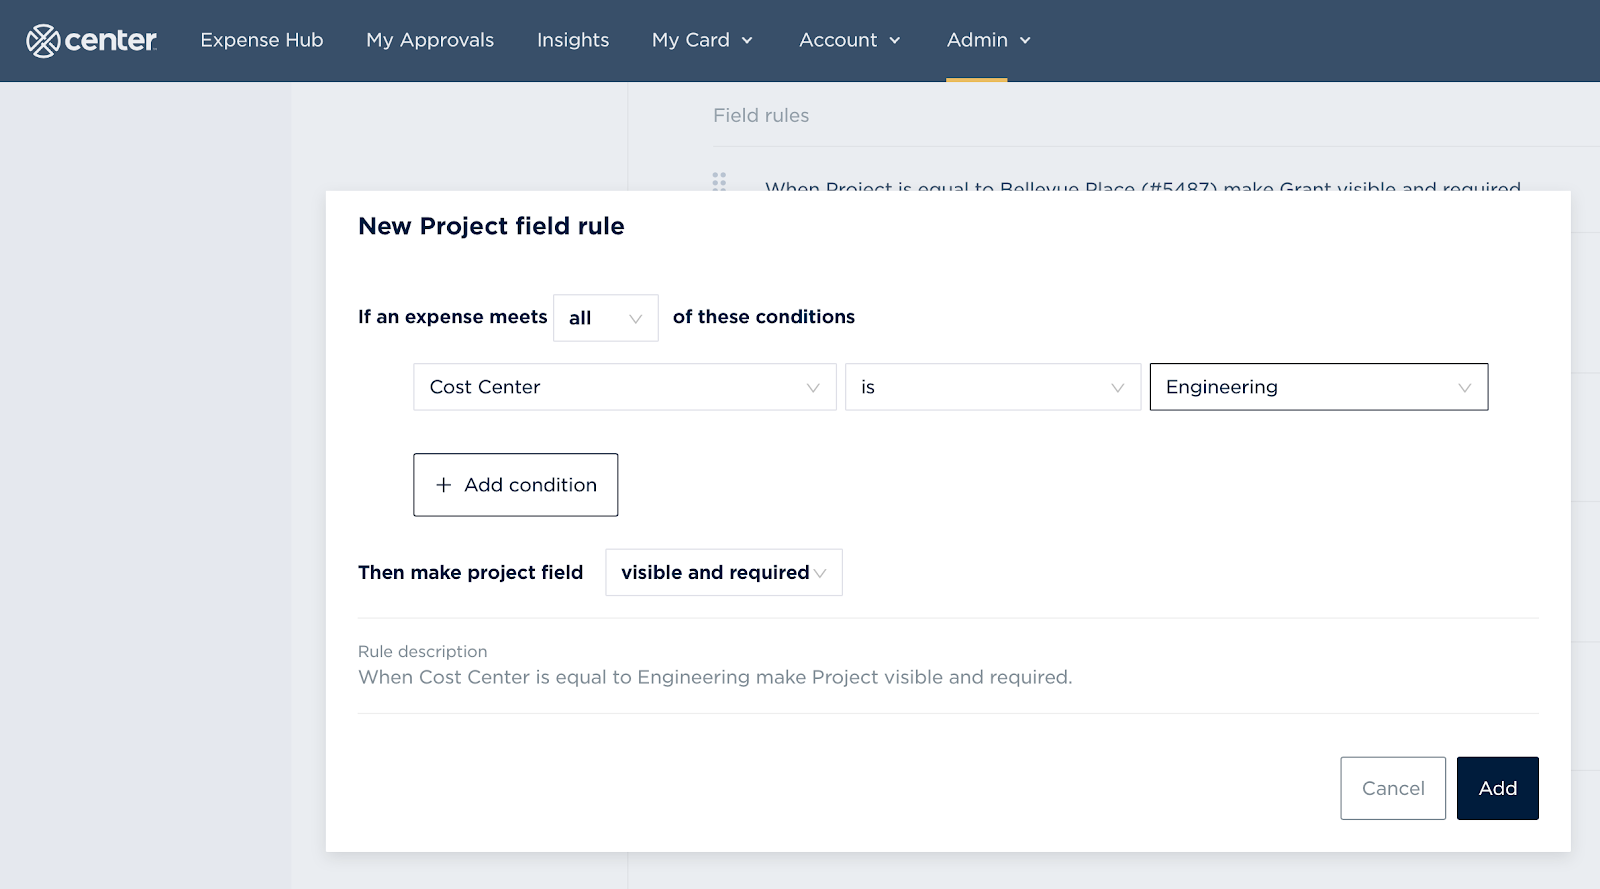Open the Account menu
Image resolution: width=1600 pixels, height=889 pixels.
coord(838,40)
